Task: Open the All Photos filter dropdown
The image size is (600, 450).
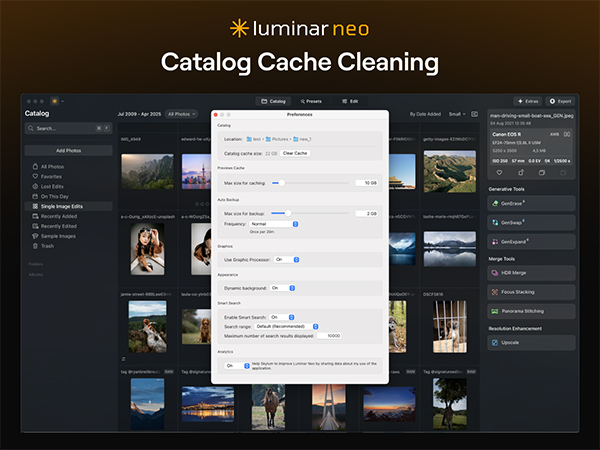Action: pyautogui.click(x=182, y=114)
